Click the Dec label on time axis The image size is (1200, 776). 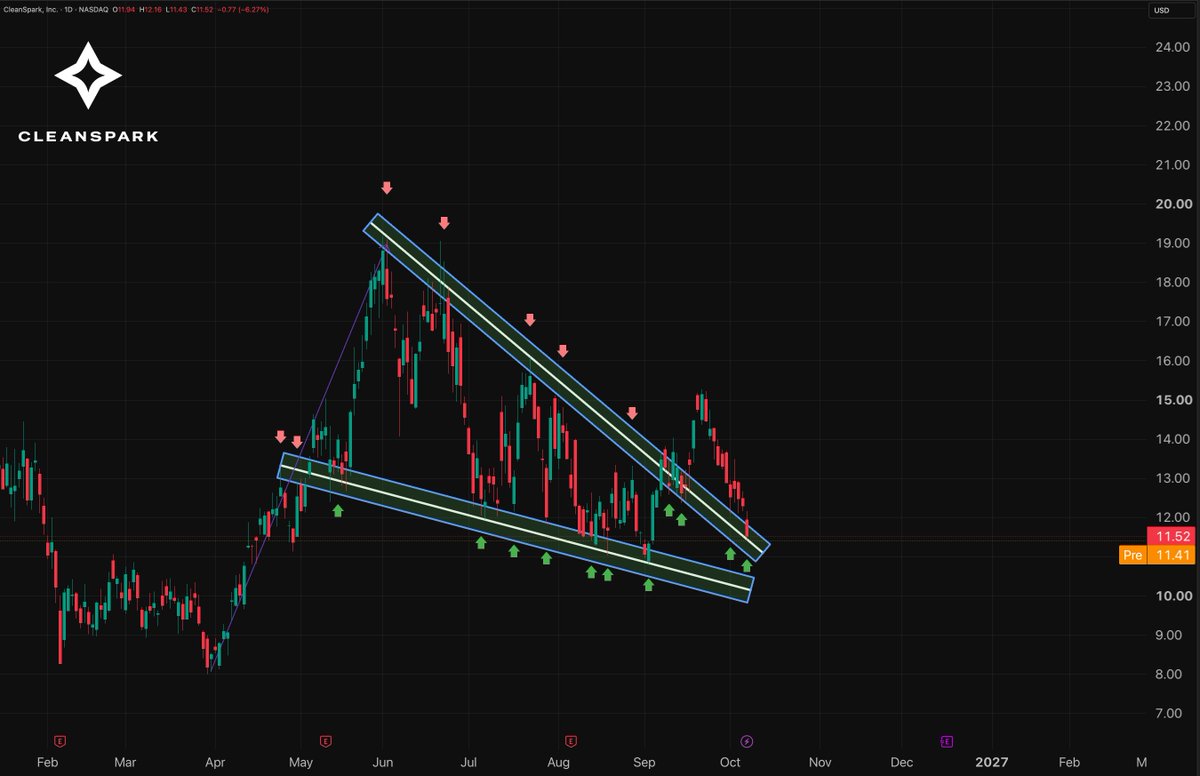click(x=902, y=762)
